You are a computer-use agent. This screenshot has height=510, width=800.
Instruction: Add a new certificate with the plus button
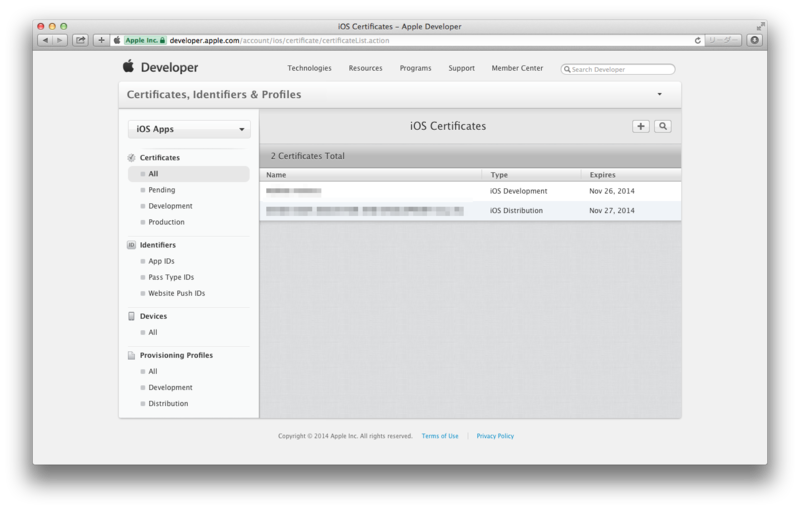pyautogui.click(x=641, y=126)
